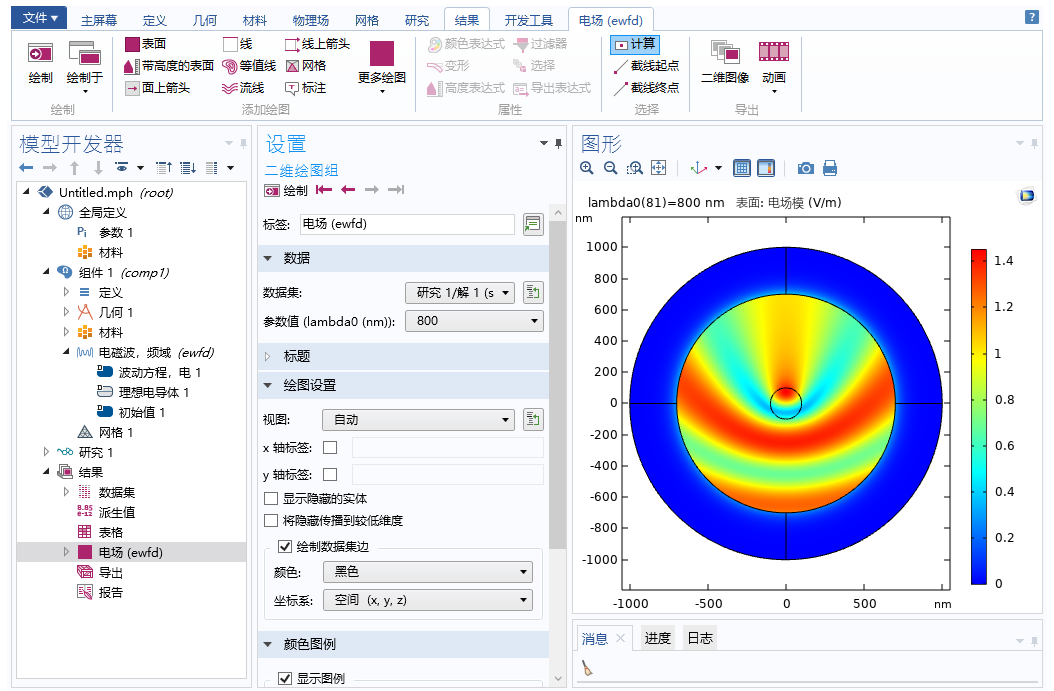
Task: Toggle the show hidden entities (显示隐藏的实体) checkbox
Action: click(271, 498)
